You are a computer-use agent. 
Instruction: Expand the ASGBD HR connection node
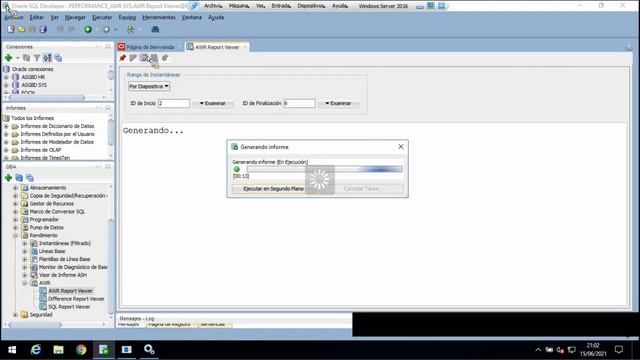click(6, 77)
